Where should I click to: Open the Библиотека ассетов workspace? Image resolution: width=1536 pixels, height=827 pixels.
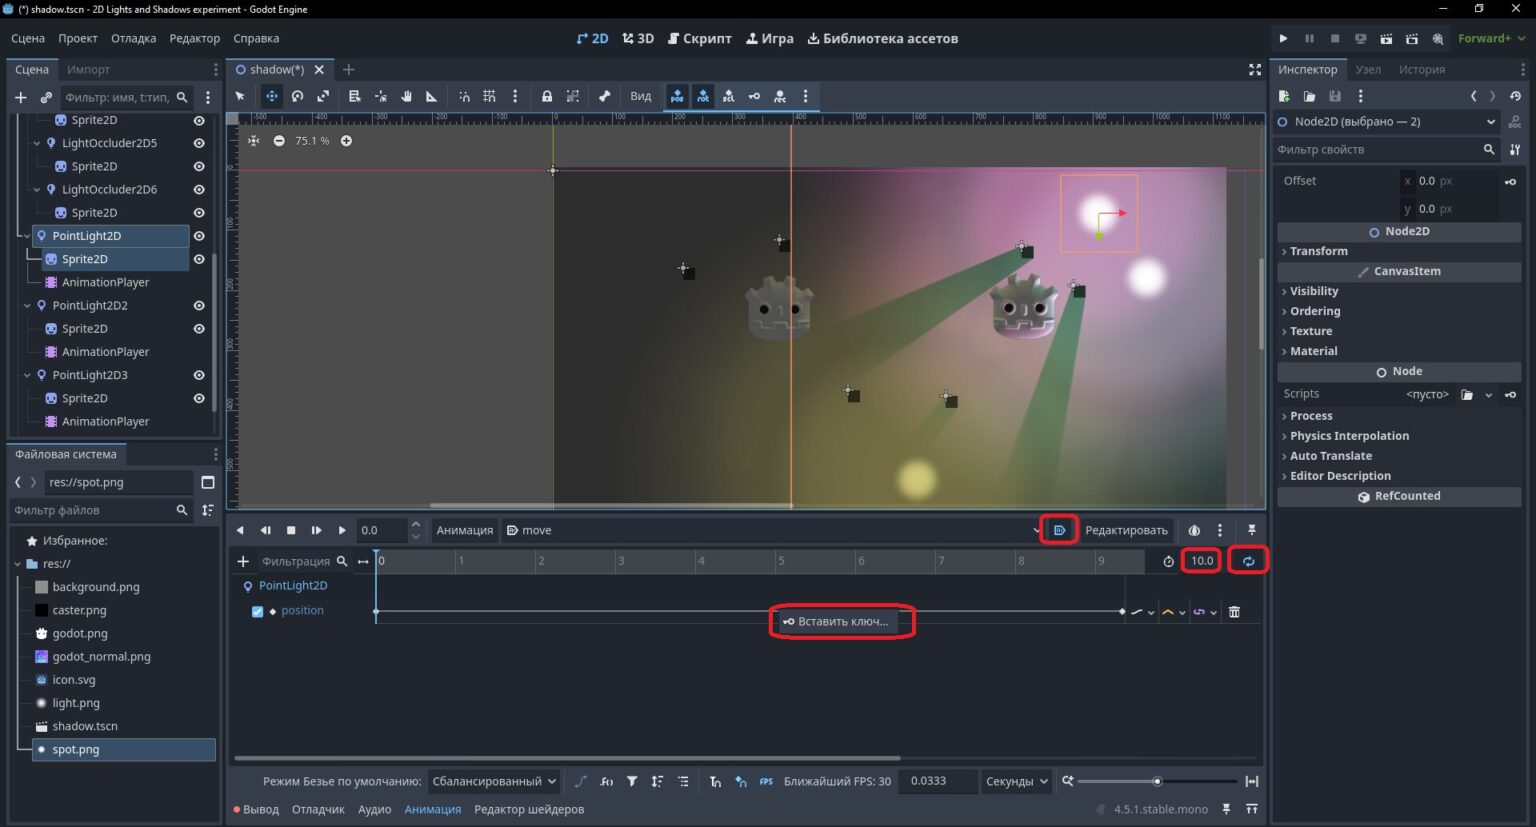pyautogui.click(x=882, y=38)
